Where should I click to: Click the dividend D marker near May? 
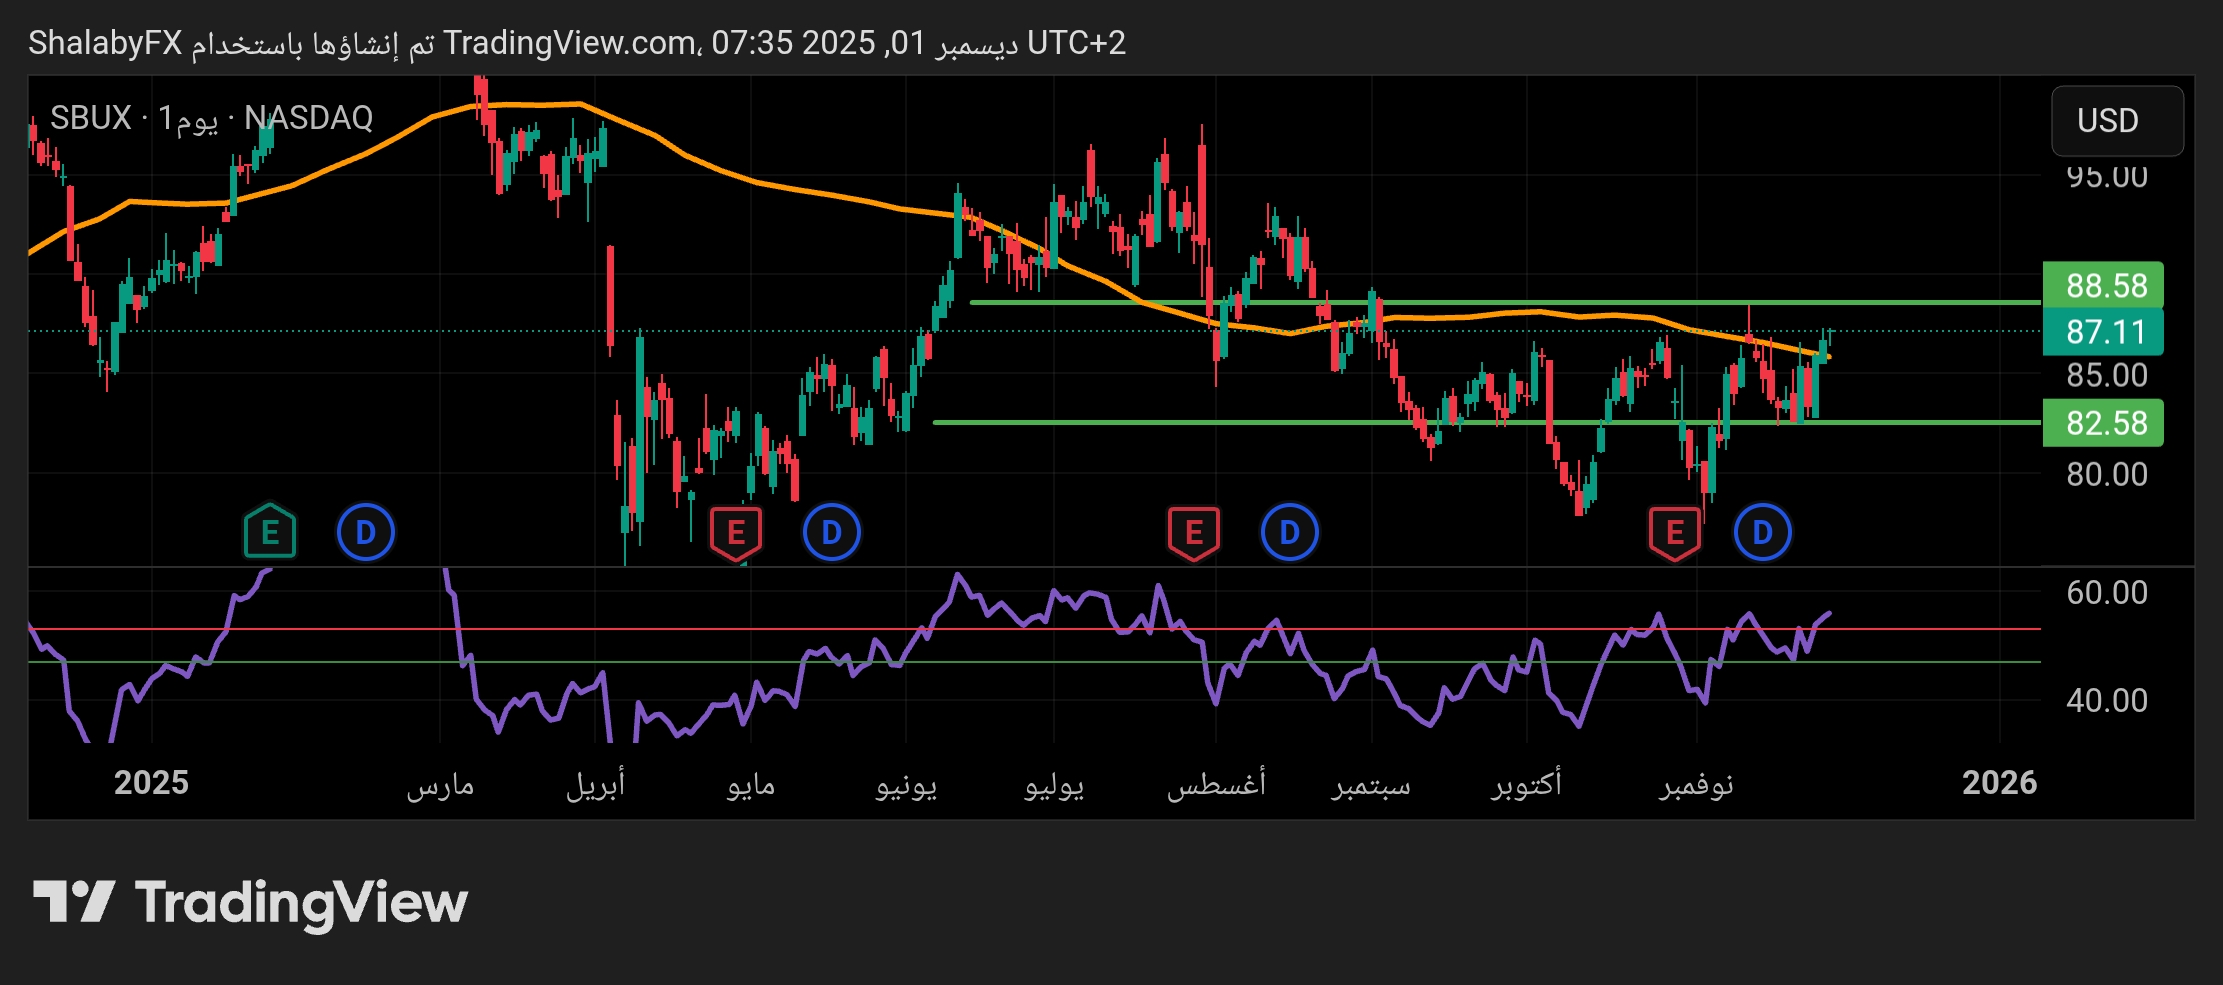tap(831, 532)
